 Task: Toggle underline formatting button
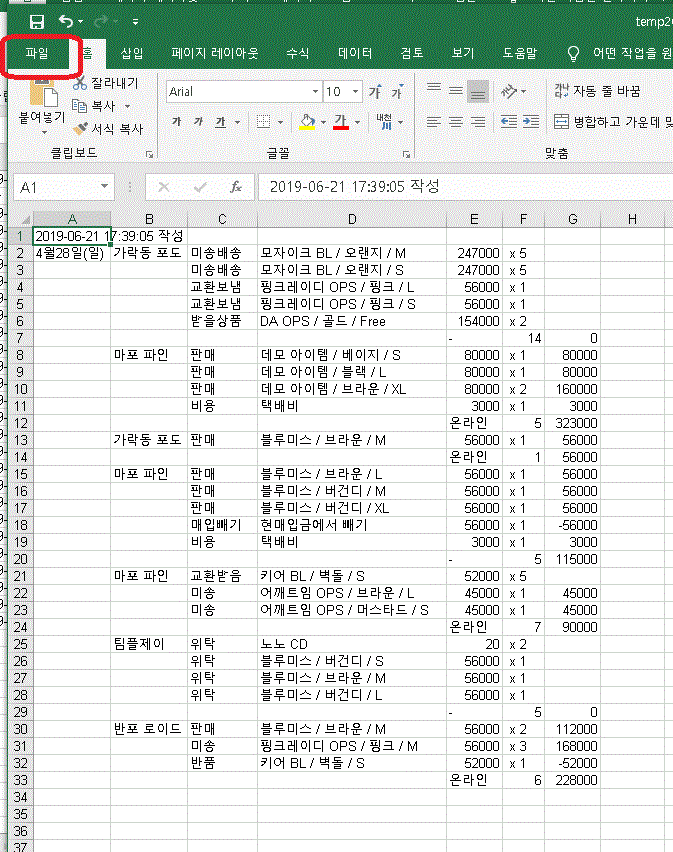click(x=220, y=122)
